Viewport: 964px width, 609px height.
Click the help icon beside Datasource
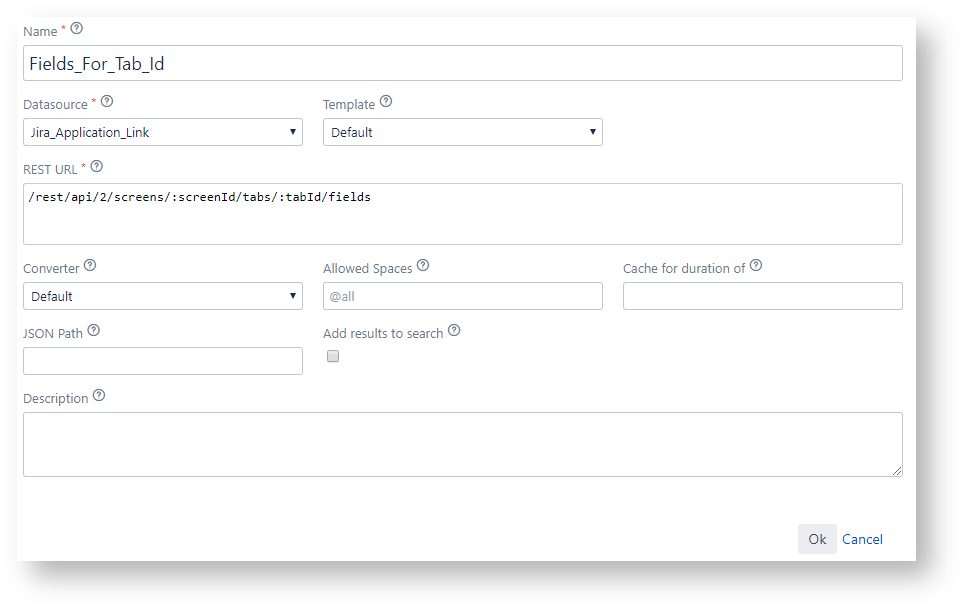pos(108,102)
